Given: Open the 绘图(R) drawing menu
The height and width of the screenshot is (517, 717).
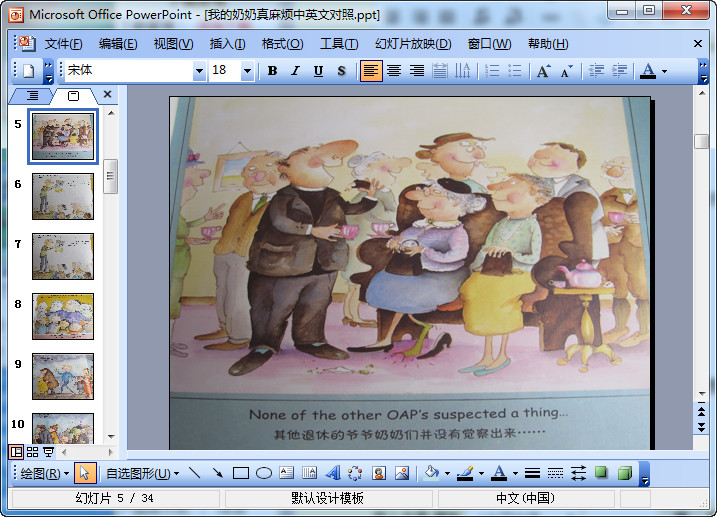Looking at the screenshot, I should click(x=44, y=474).
